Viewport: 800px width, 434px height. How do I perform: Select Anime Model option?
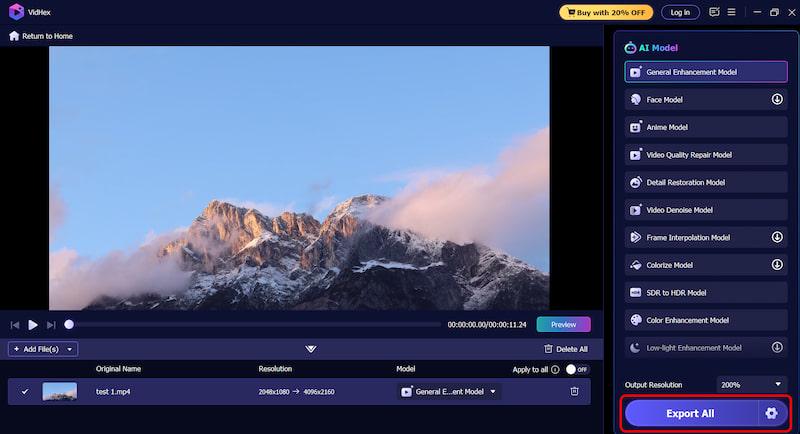tap(706, 127)
